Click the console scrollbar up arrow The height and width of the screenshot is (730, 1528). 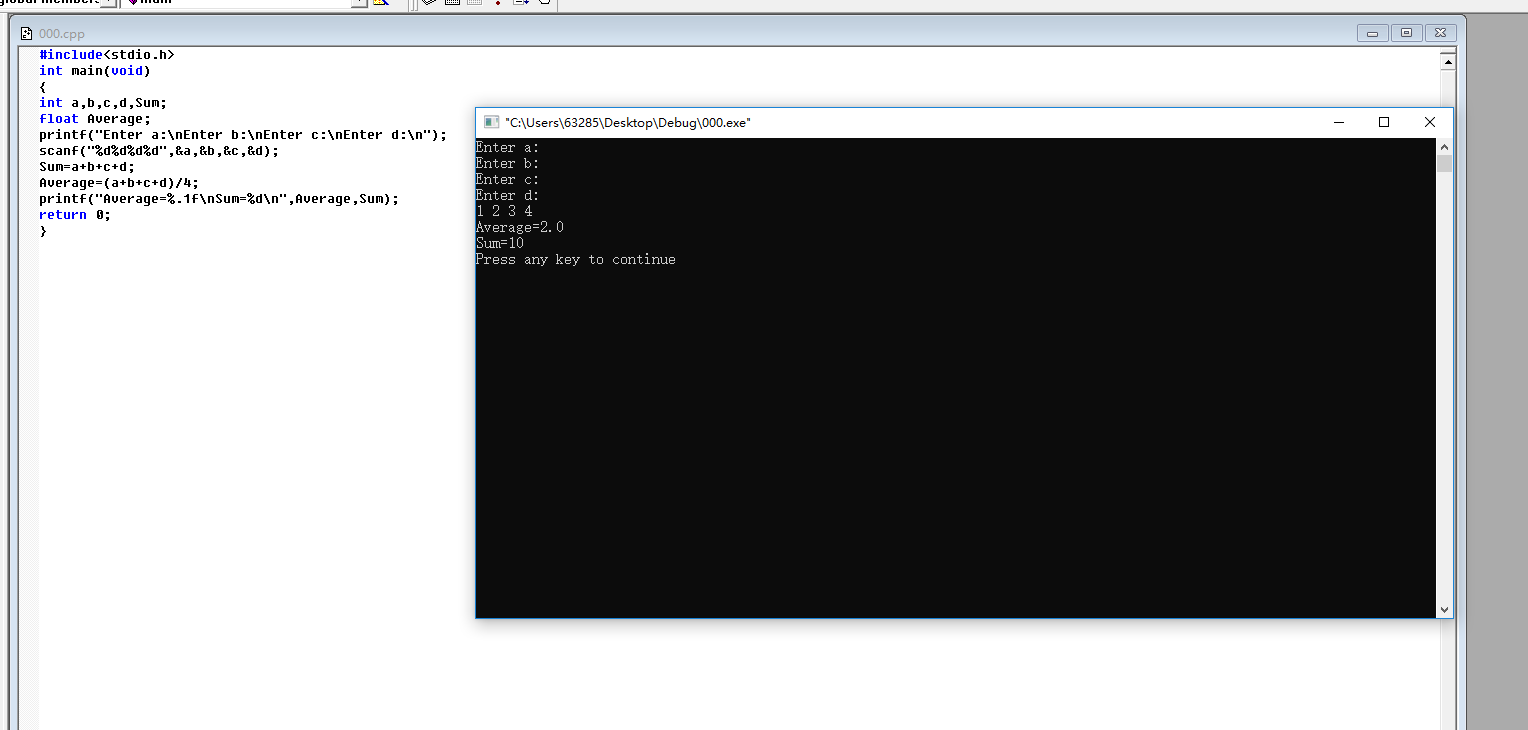(x=1444, y=146)
